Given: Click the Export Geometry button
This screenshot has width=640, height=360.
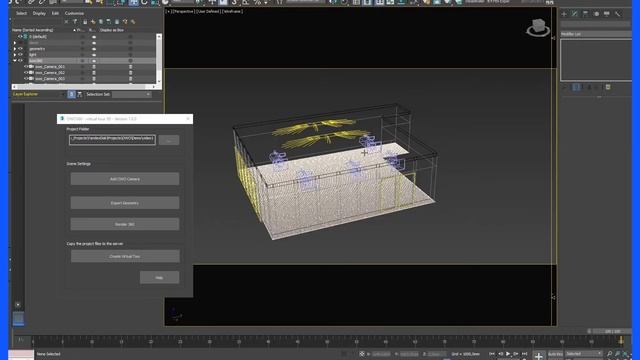Looking at the screenshot, I should [124, 203].
